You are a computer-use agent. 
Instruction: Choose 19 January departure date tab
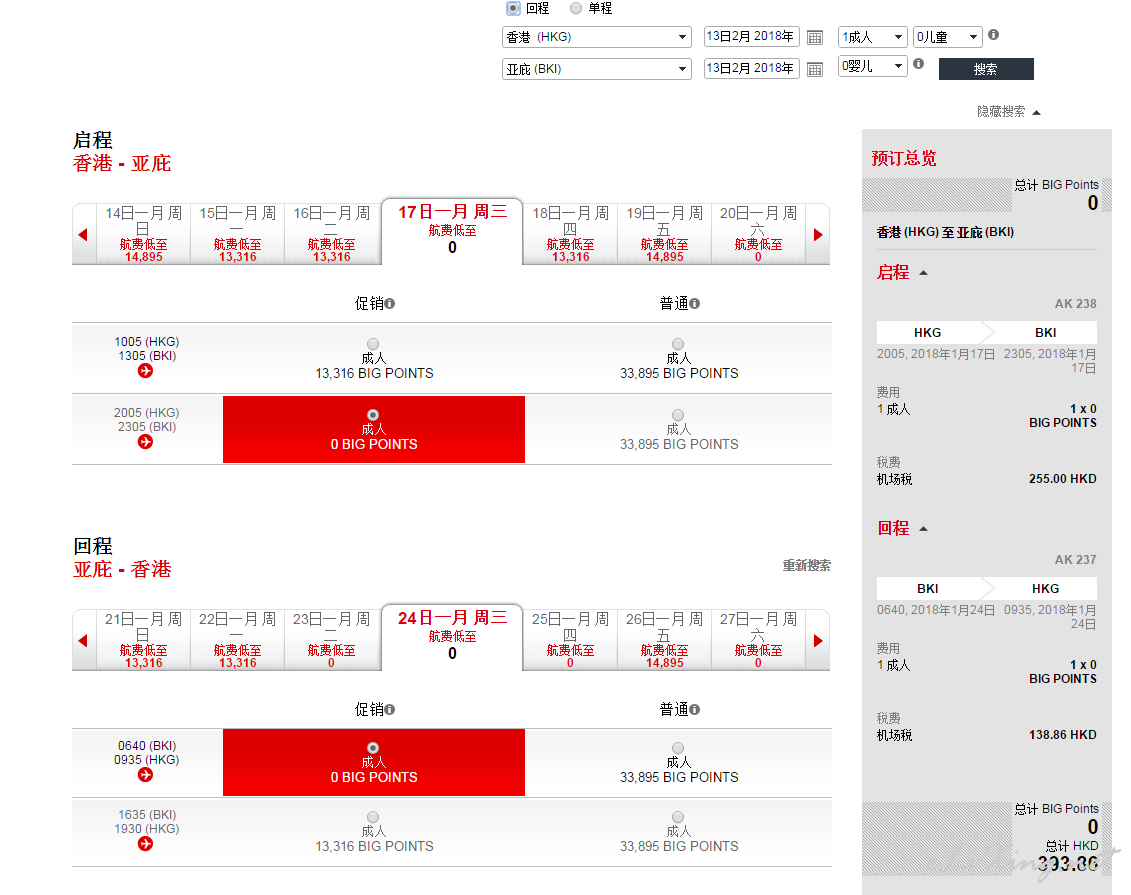click(664, 234)
